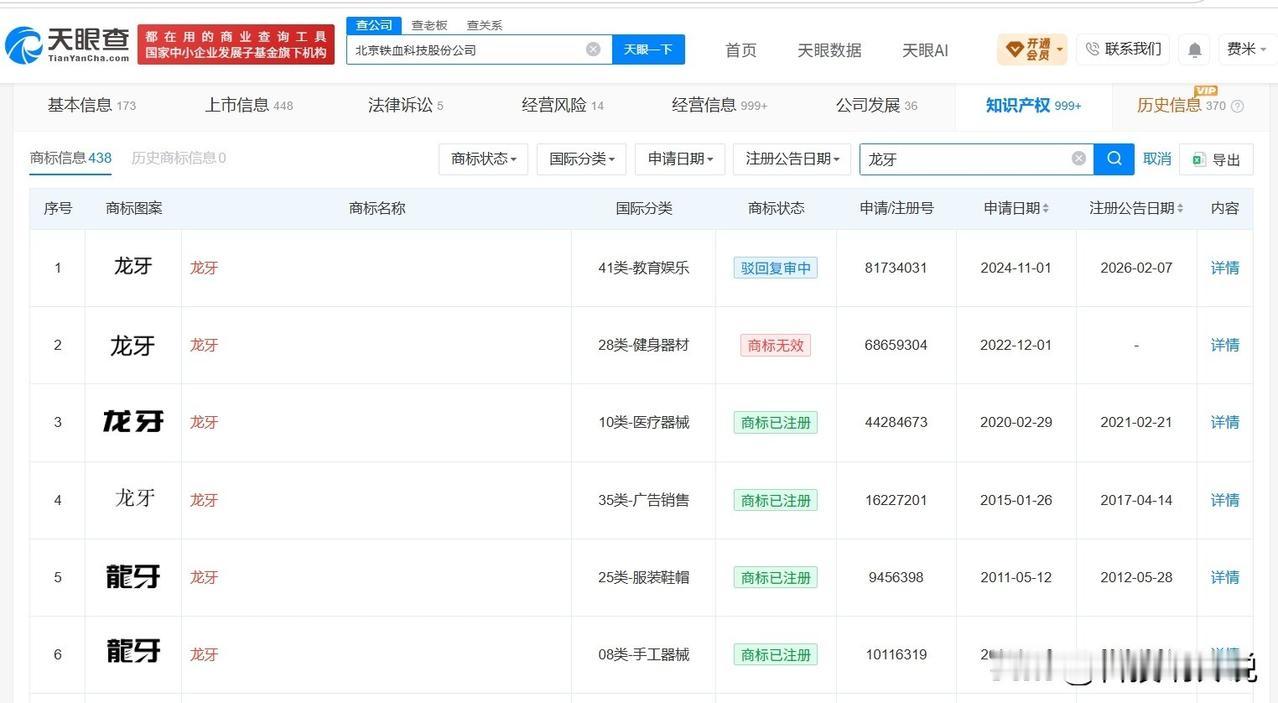Click the 28类-健身器材 classification cell
Image resolution: width=1278 pixels, height=703 pixels.
[644, 345]
